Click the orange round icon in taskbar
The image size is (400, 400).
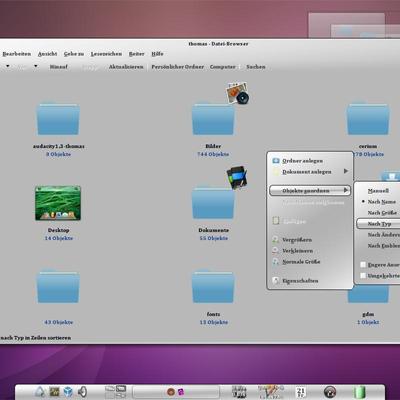click(x=171, y=392)
